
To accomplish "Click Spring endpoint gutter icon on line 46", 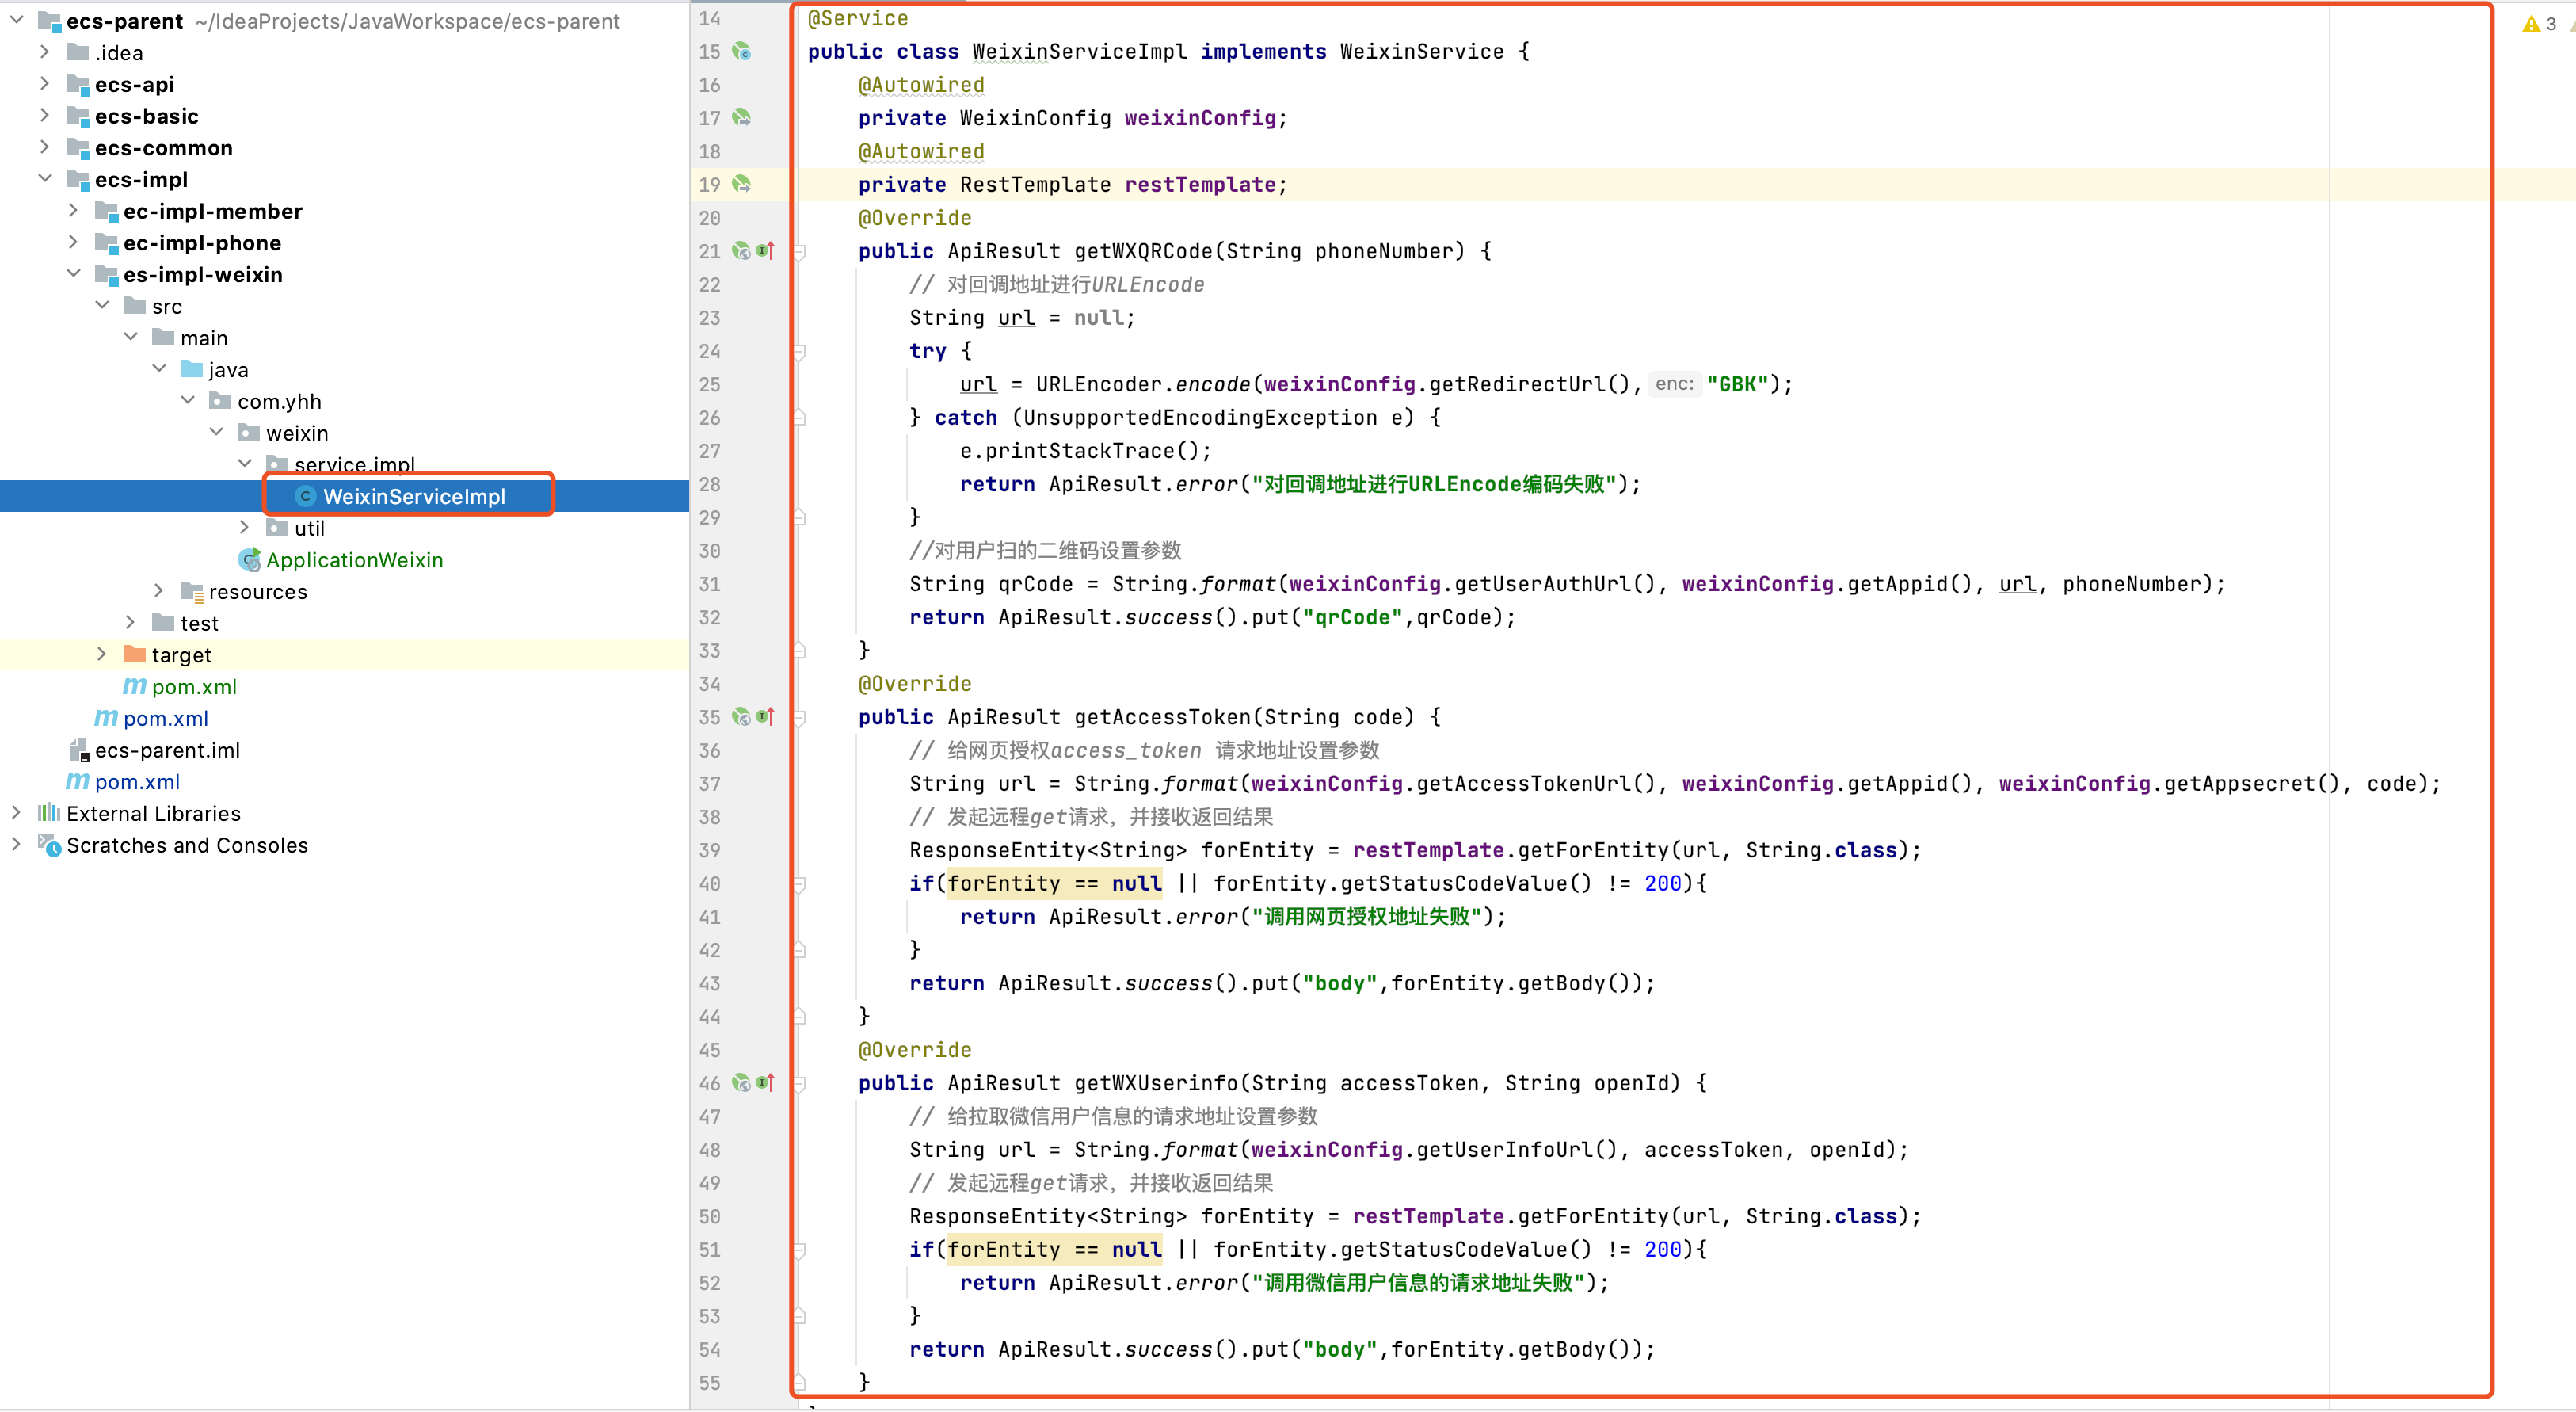I will [741, 1083].
